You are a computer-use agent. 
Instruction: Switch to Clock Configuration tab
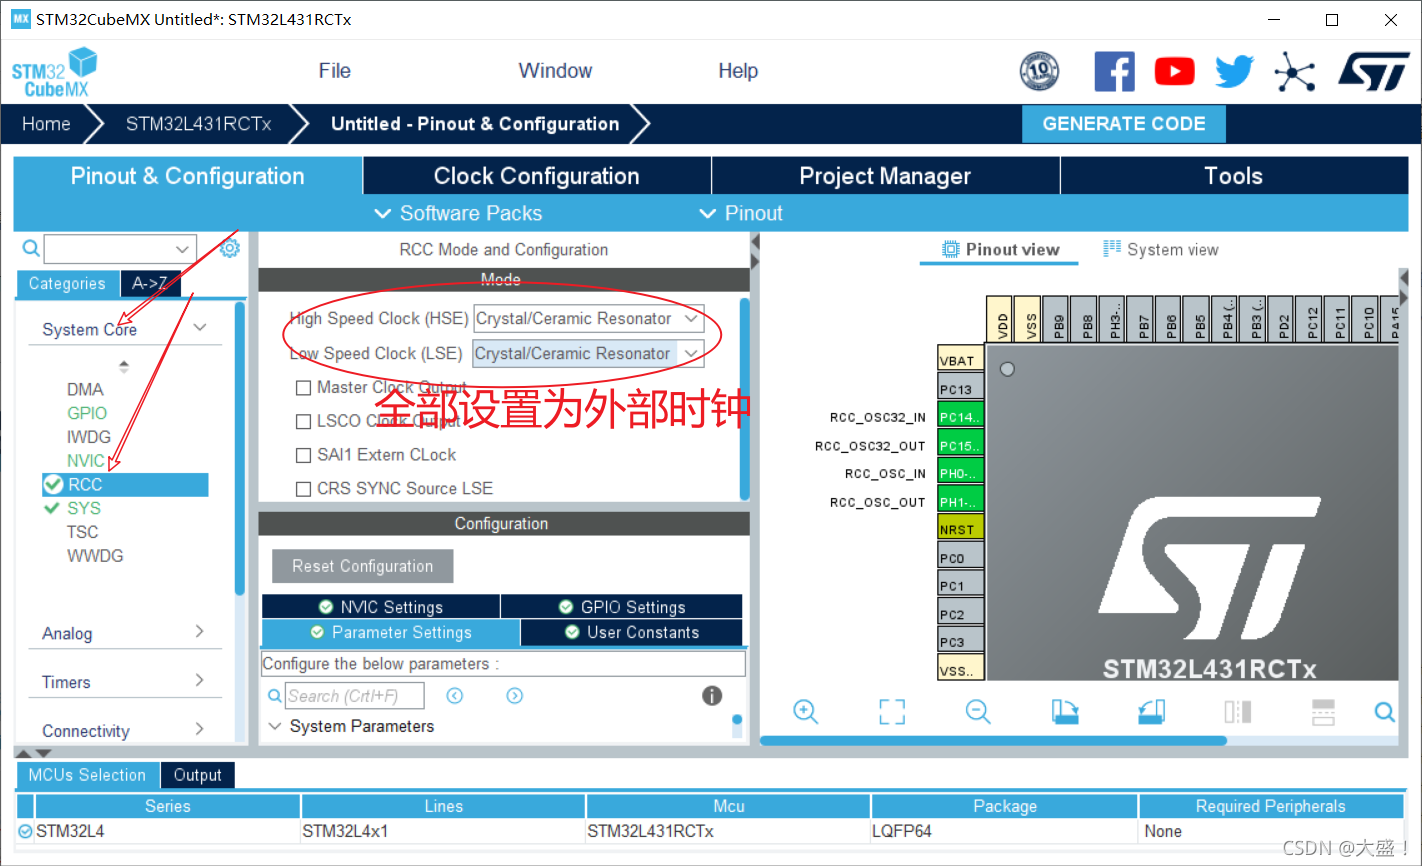coord(537,176)
